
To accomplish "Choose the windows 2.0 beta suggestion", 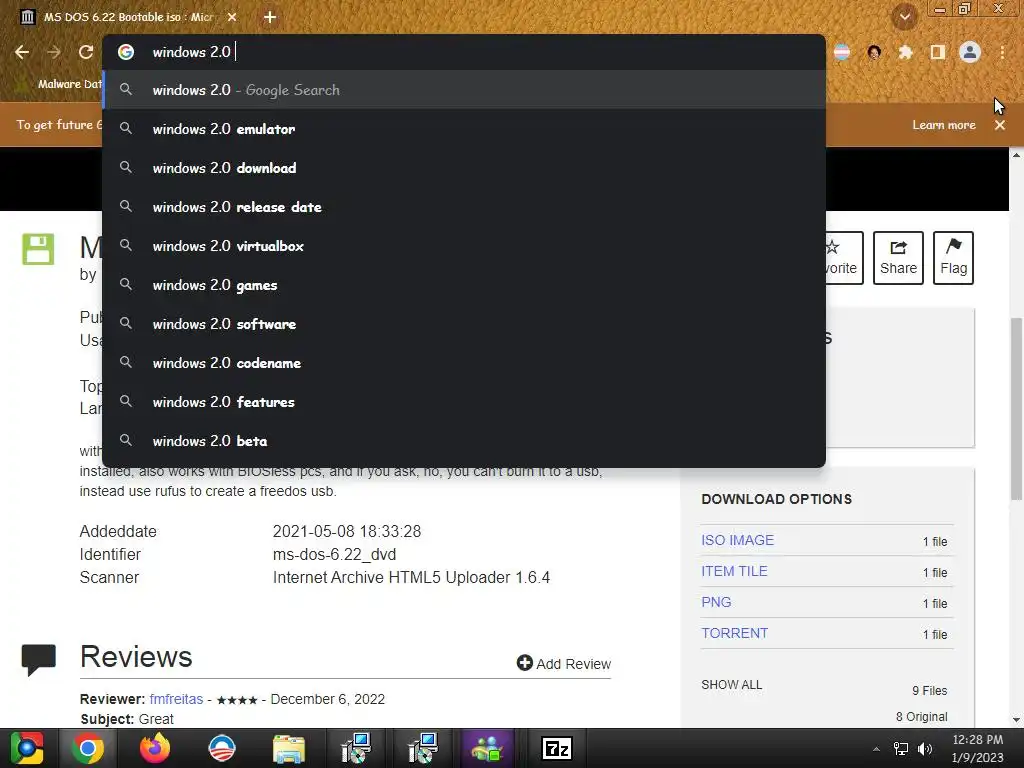I will coord(464,441).
